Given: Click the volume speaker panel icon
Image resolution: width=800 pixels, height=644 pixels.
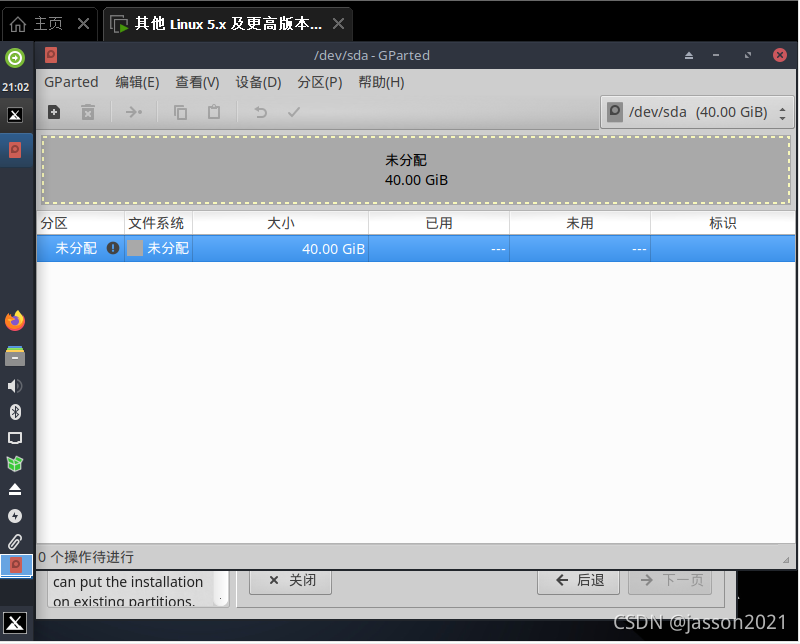Looking at the screenshot, I should point(15,386).
